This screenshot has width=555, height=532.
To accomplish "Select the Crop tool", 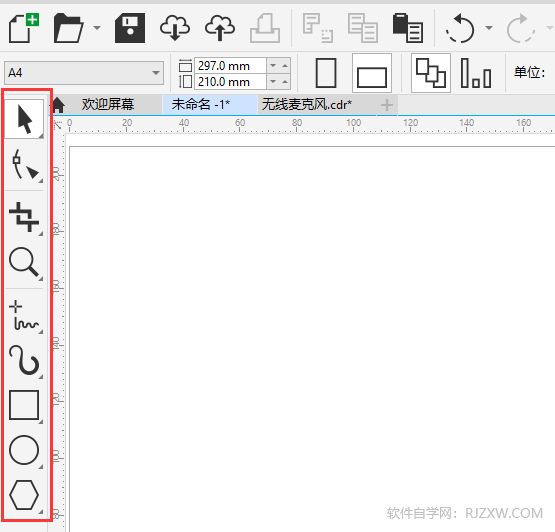I will (x=24, y=217).
